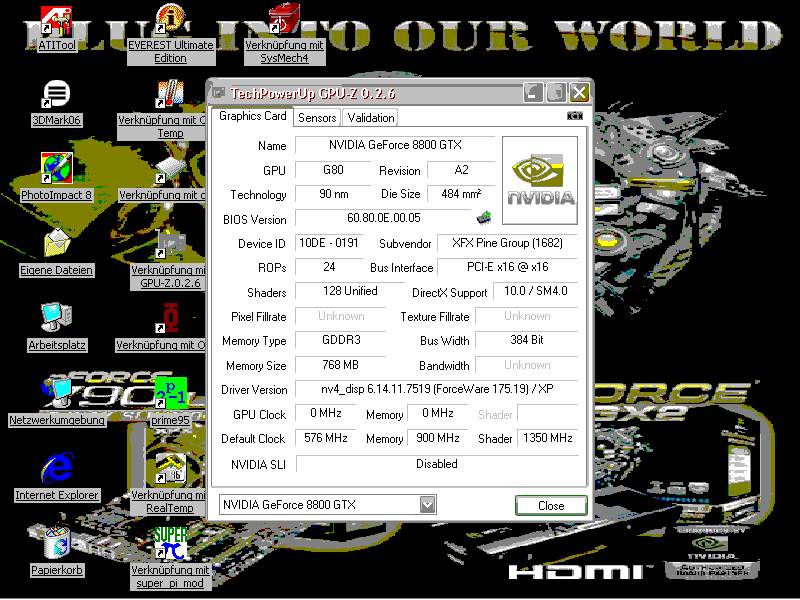The width and height of the screenshot is (800, 600).
Task: Expand the GPU selection dropdown arrow
Action: point(428,505)
